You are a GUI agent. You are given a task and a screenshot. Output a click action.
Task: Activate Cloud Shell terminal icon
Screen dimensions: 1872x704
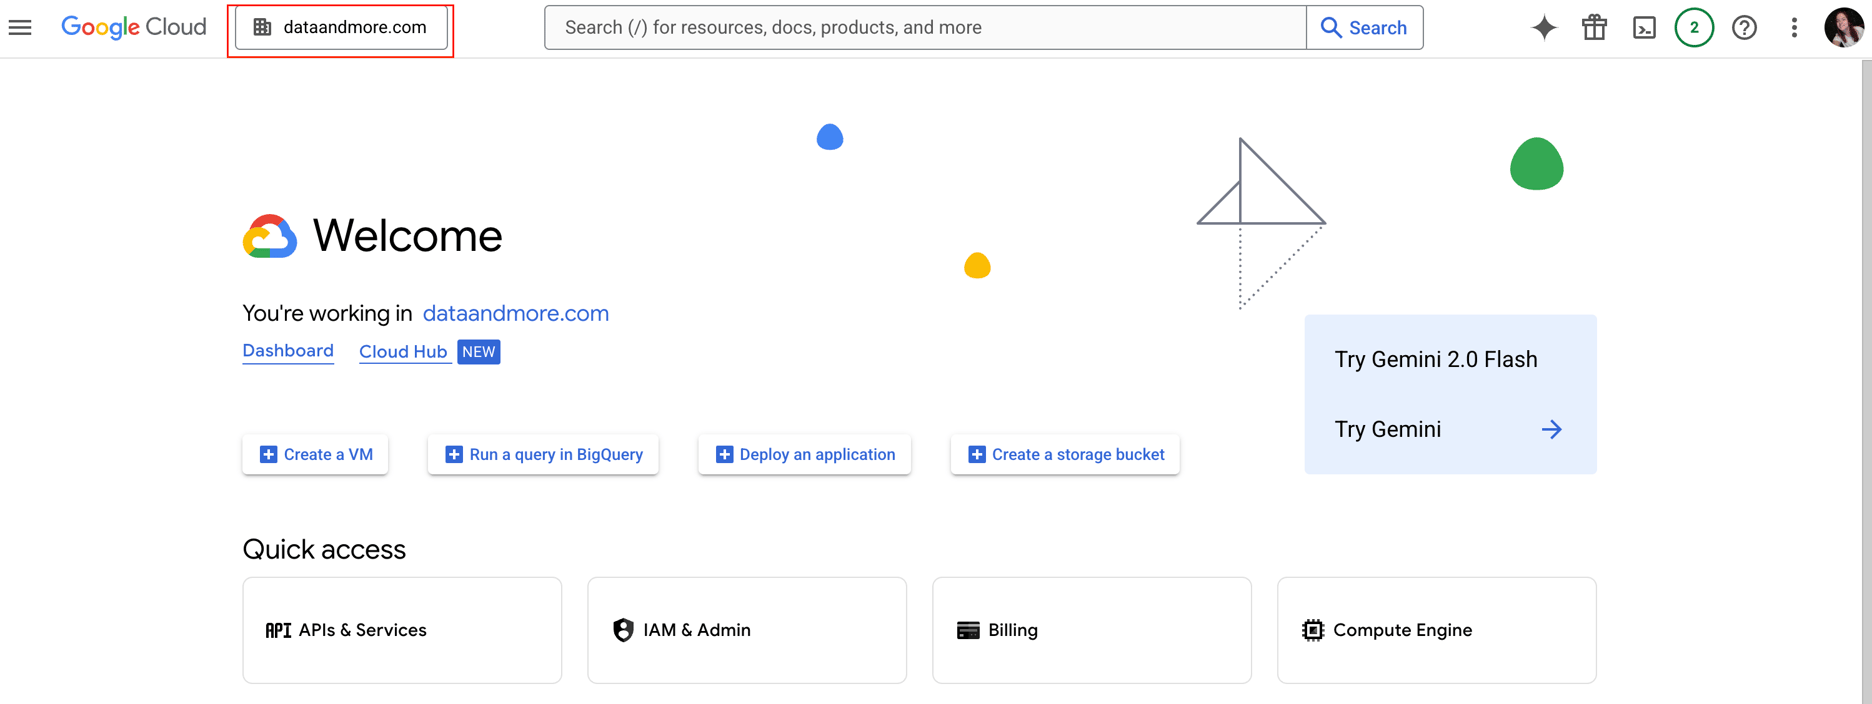(1644, 28)
